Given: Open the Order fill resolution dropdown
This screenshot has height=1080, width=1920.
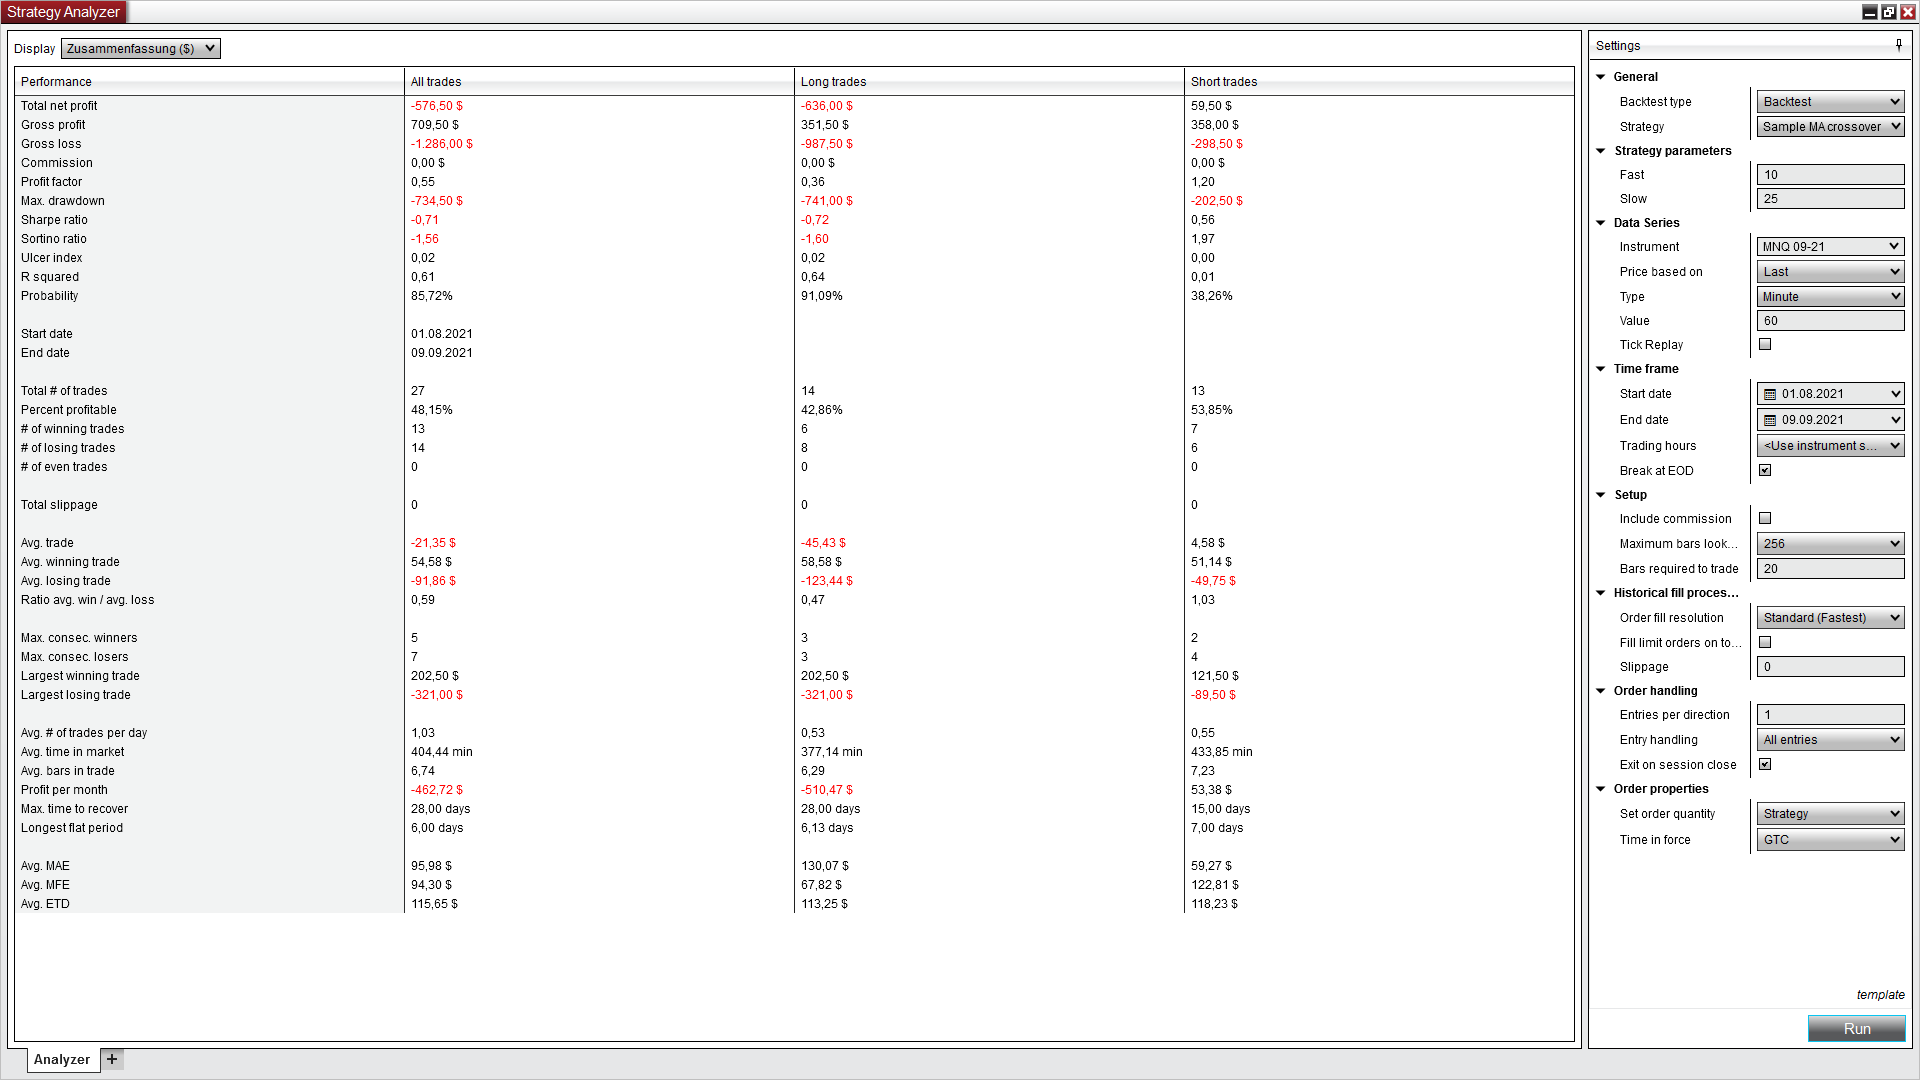Looking at the screenshot, I should click(1830, 618).
